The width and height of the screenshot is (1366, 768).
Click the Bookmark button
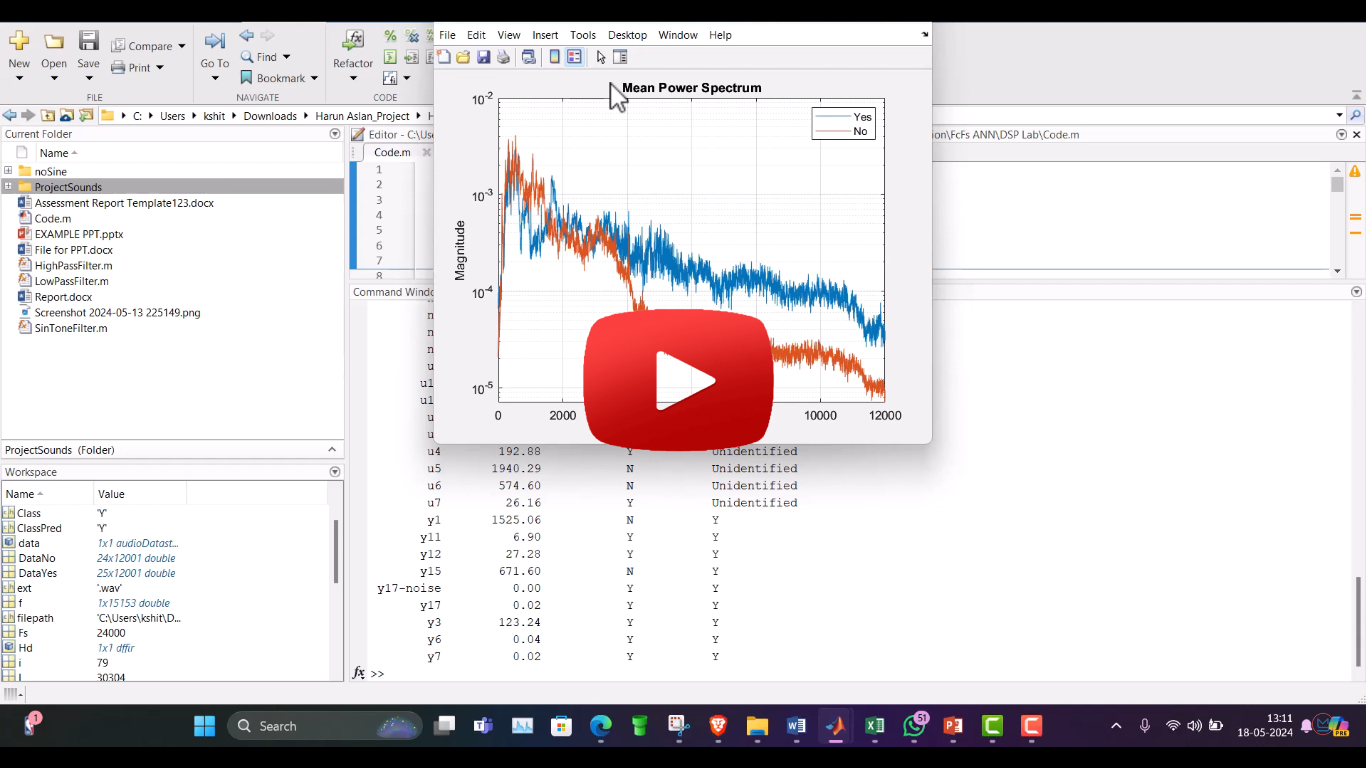[x=273, y=78]
